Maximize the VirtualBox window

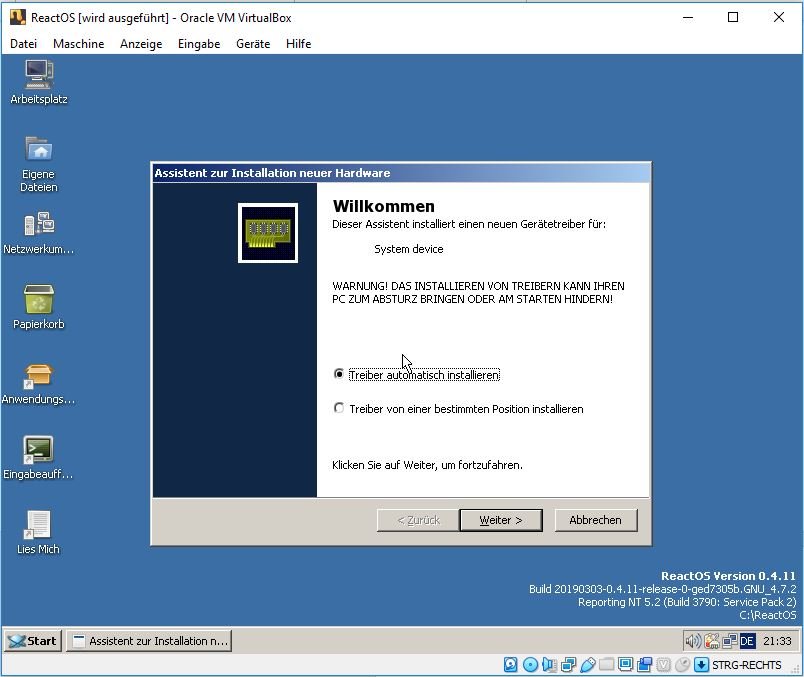coord(733,17)
